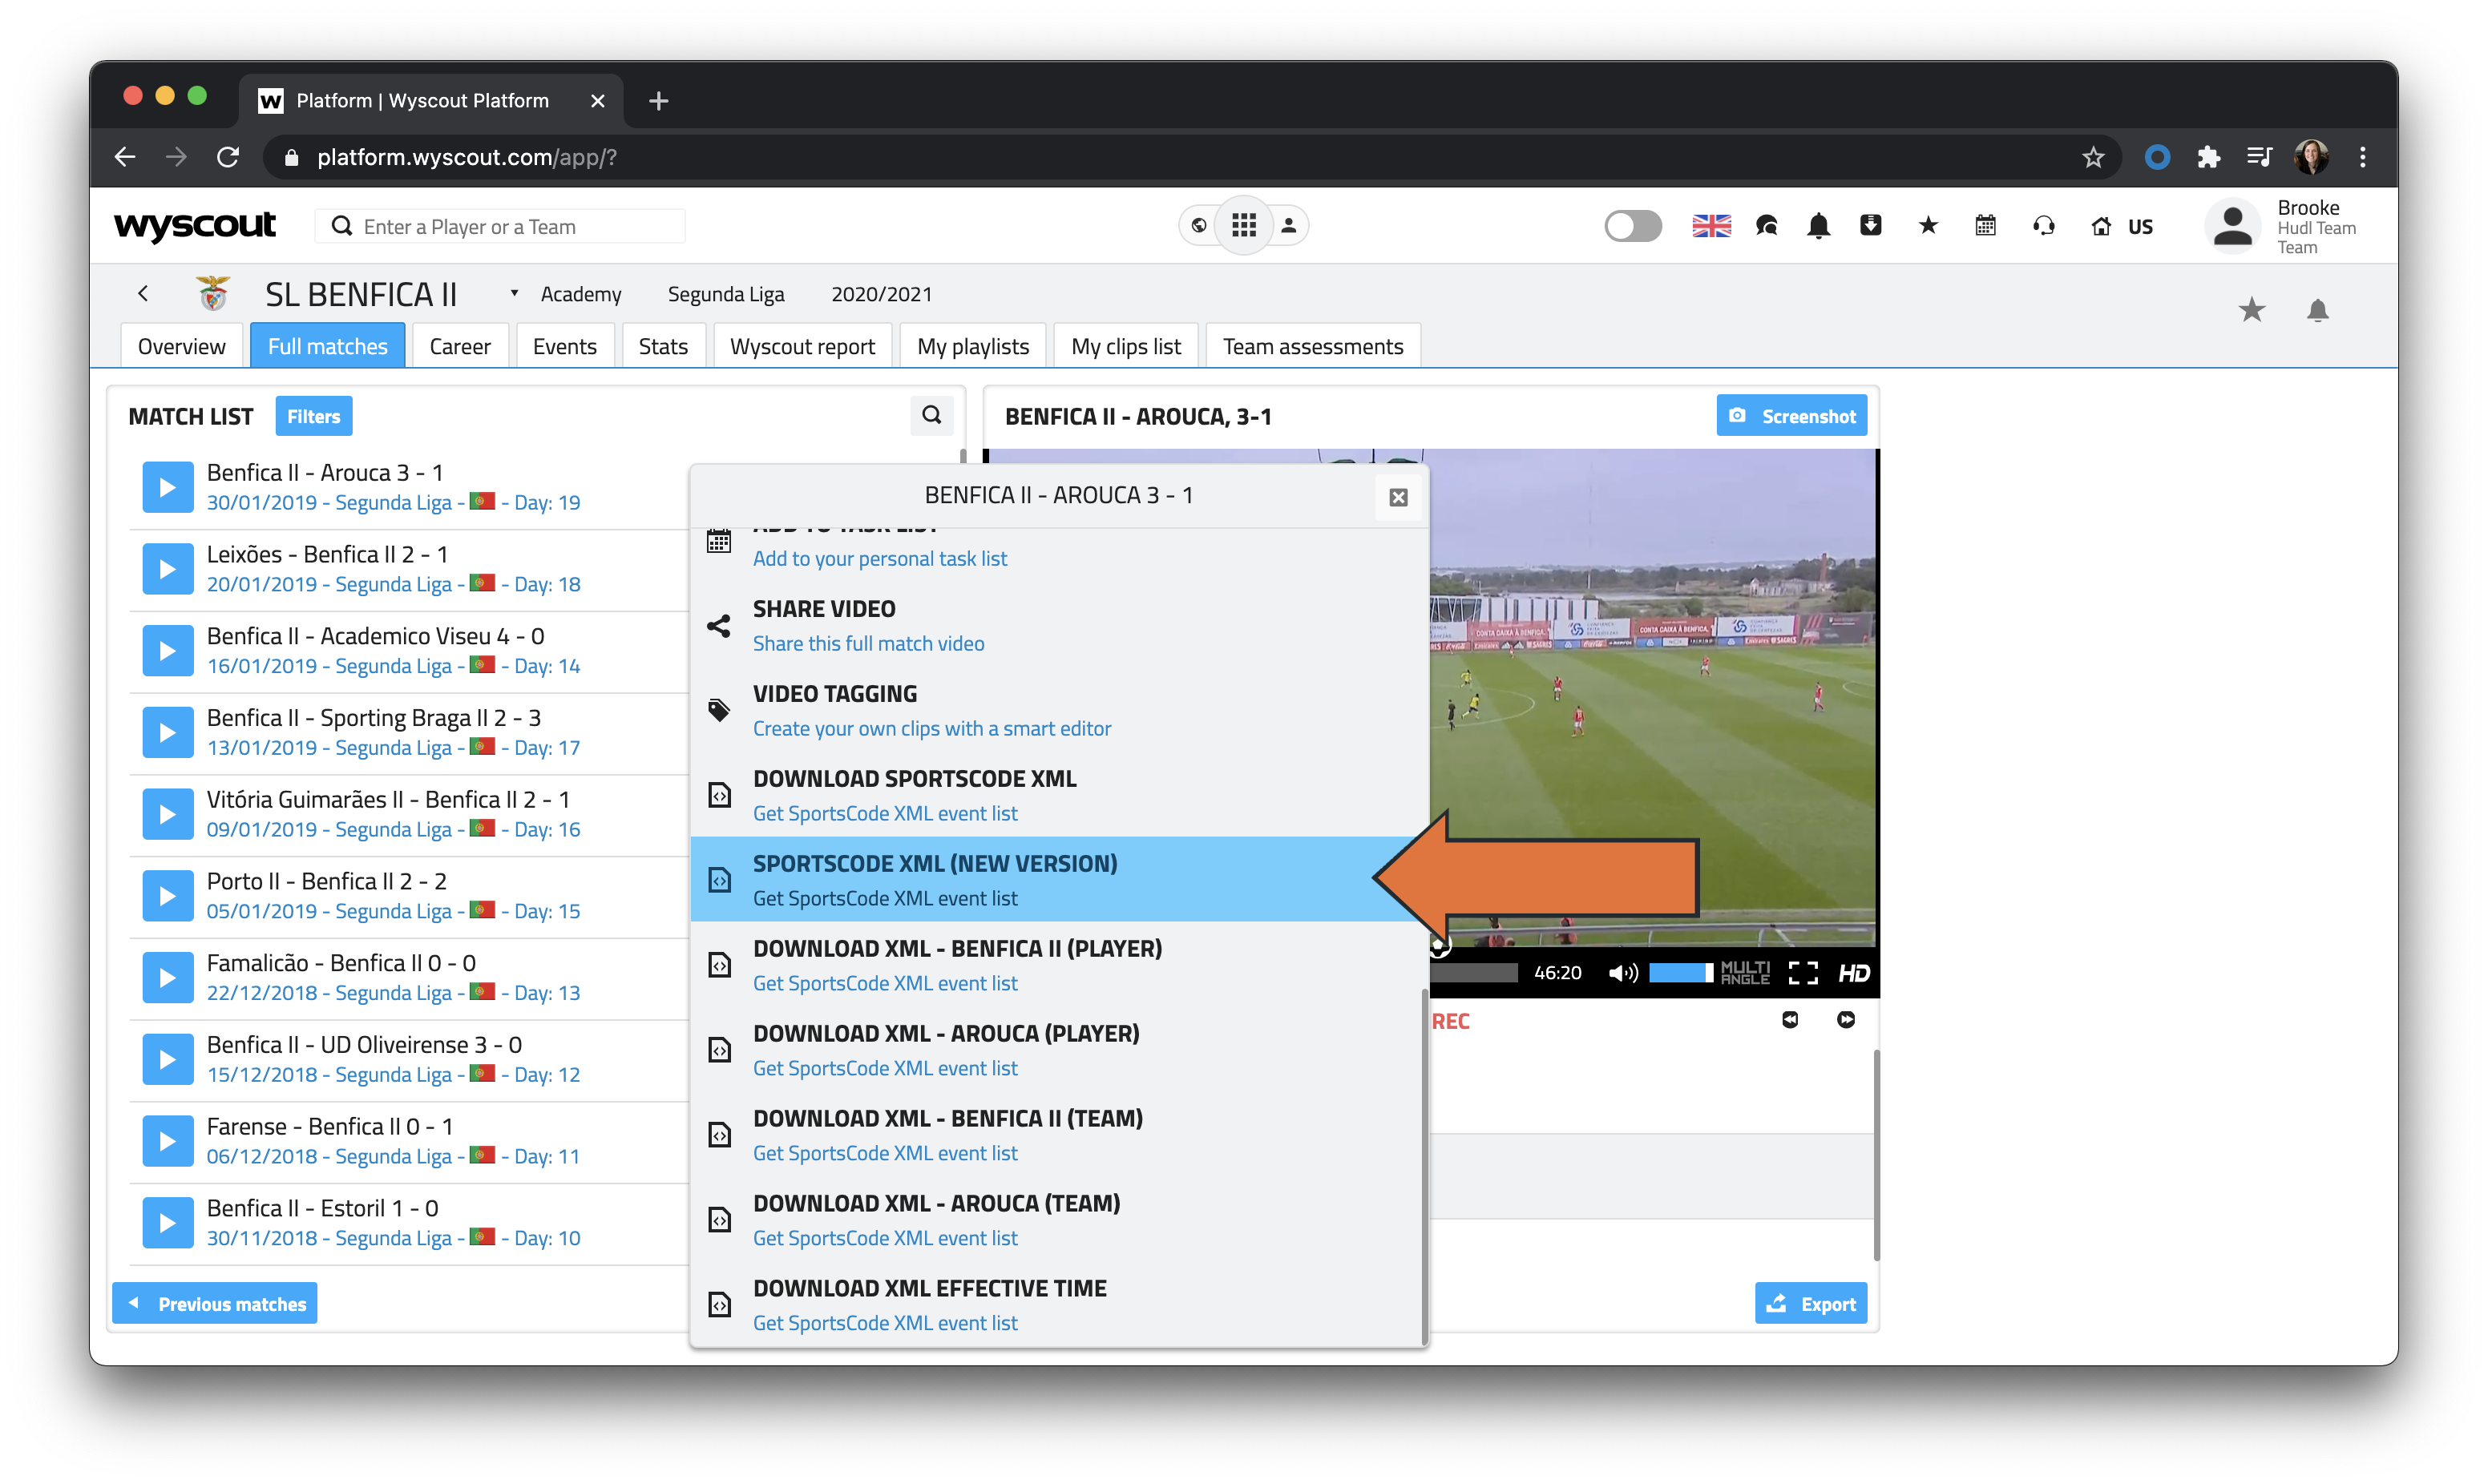Select SportsCode XML (new version) download option

coord(935,878)
